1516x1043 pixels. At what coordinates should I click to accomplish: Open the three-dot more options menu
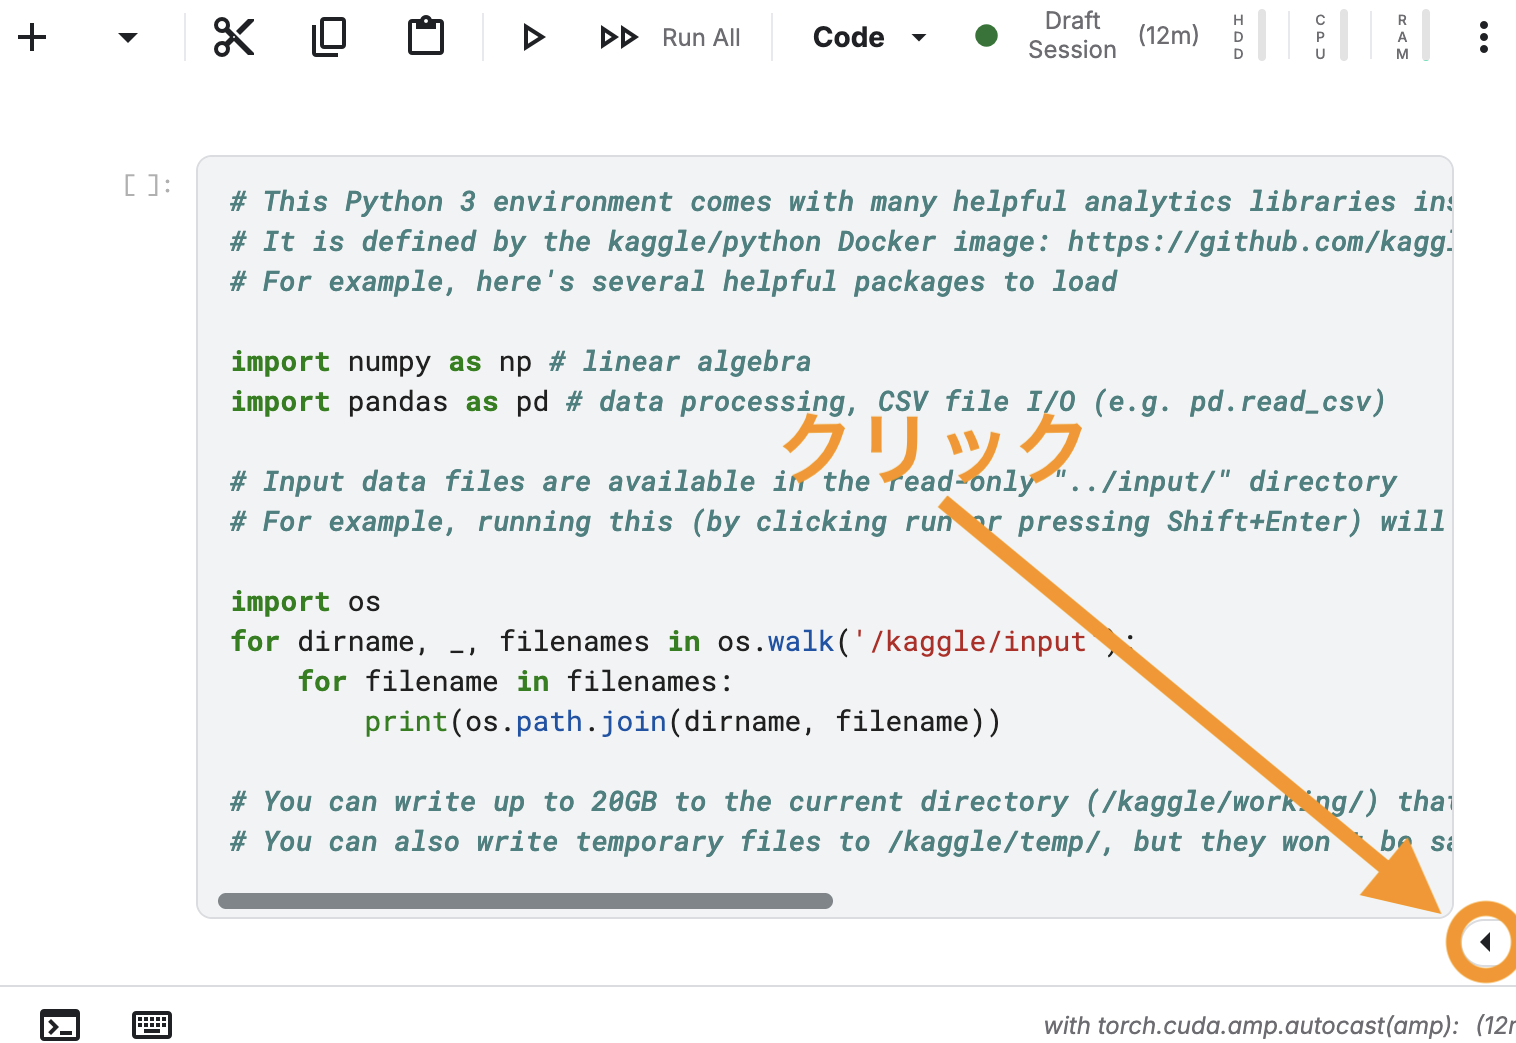[1483, 38]
